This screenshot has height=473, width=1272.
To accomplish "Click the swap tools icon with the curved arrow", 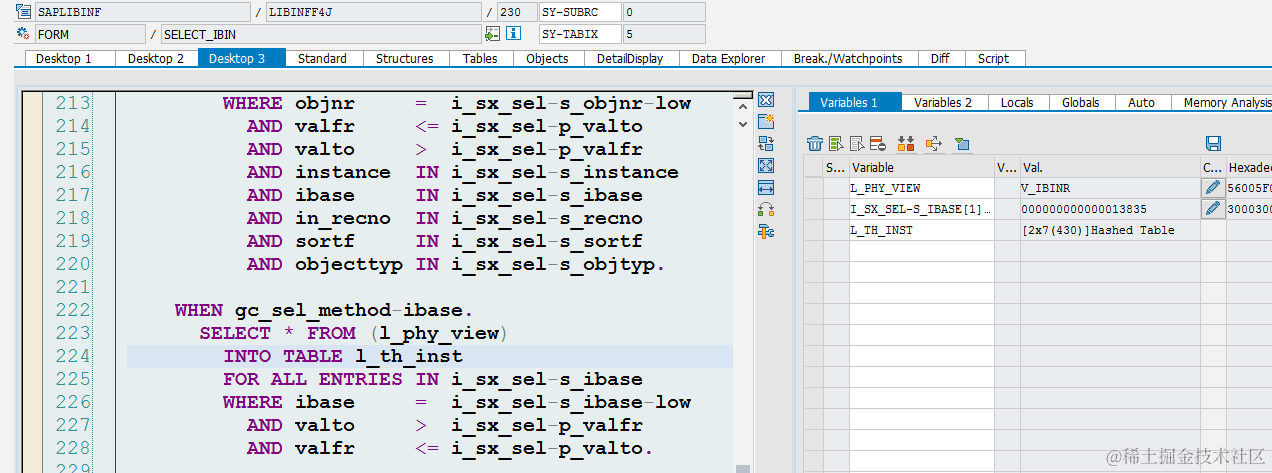I will (766, 210).
